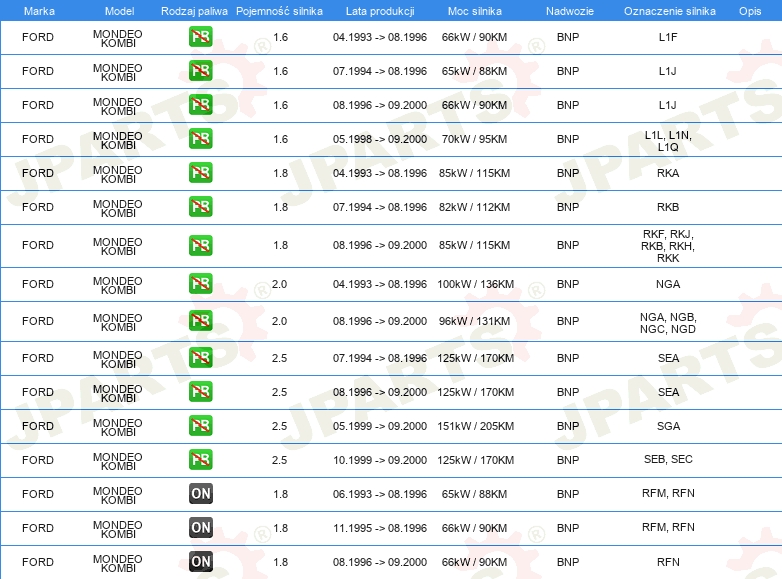Click the ON diesel icon in the 06.1993 row
The image size is (782, 579).
[x=200, y=493]
